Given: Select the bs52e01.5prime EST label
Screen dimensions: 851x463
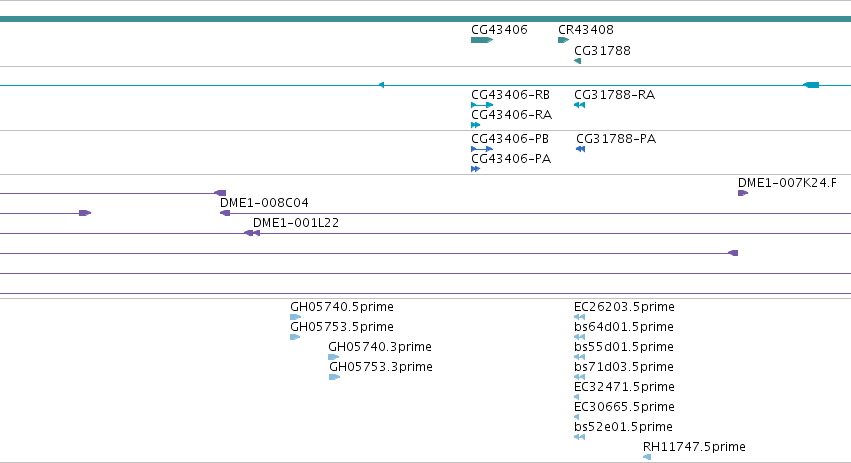Looking at the screenshot, I should point(623,427).
